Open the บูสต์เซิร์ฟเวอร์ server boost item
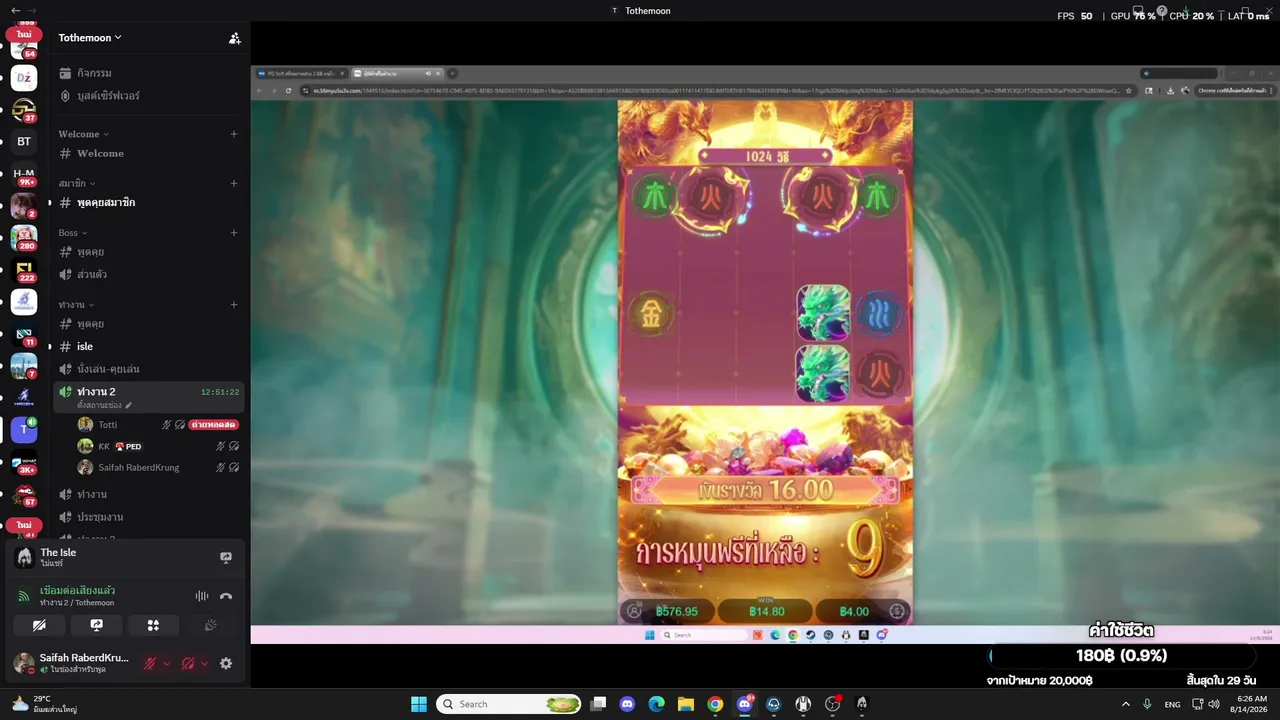The height and width of the screenshot is (720, 1280). pos(150,96)
